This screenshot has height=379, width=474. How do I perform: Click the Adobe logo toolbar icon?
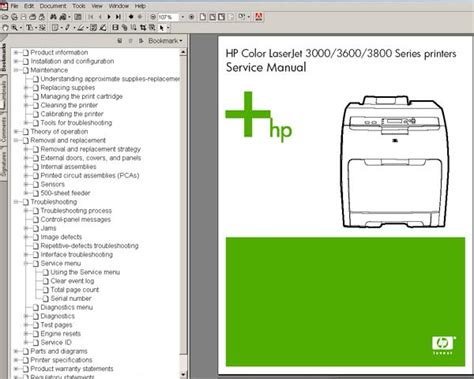click(x=259, y=16)
